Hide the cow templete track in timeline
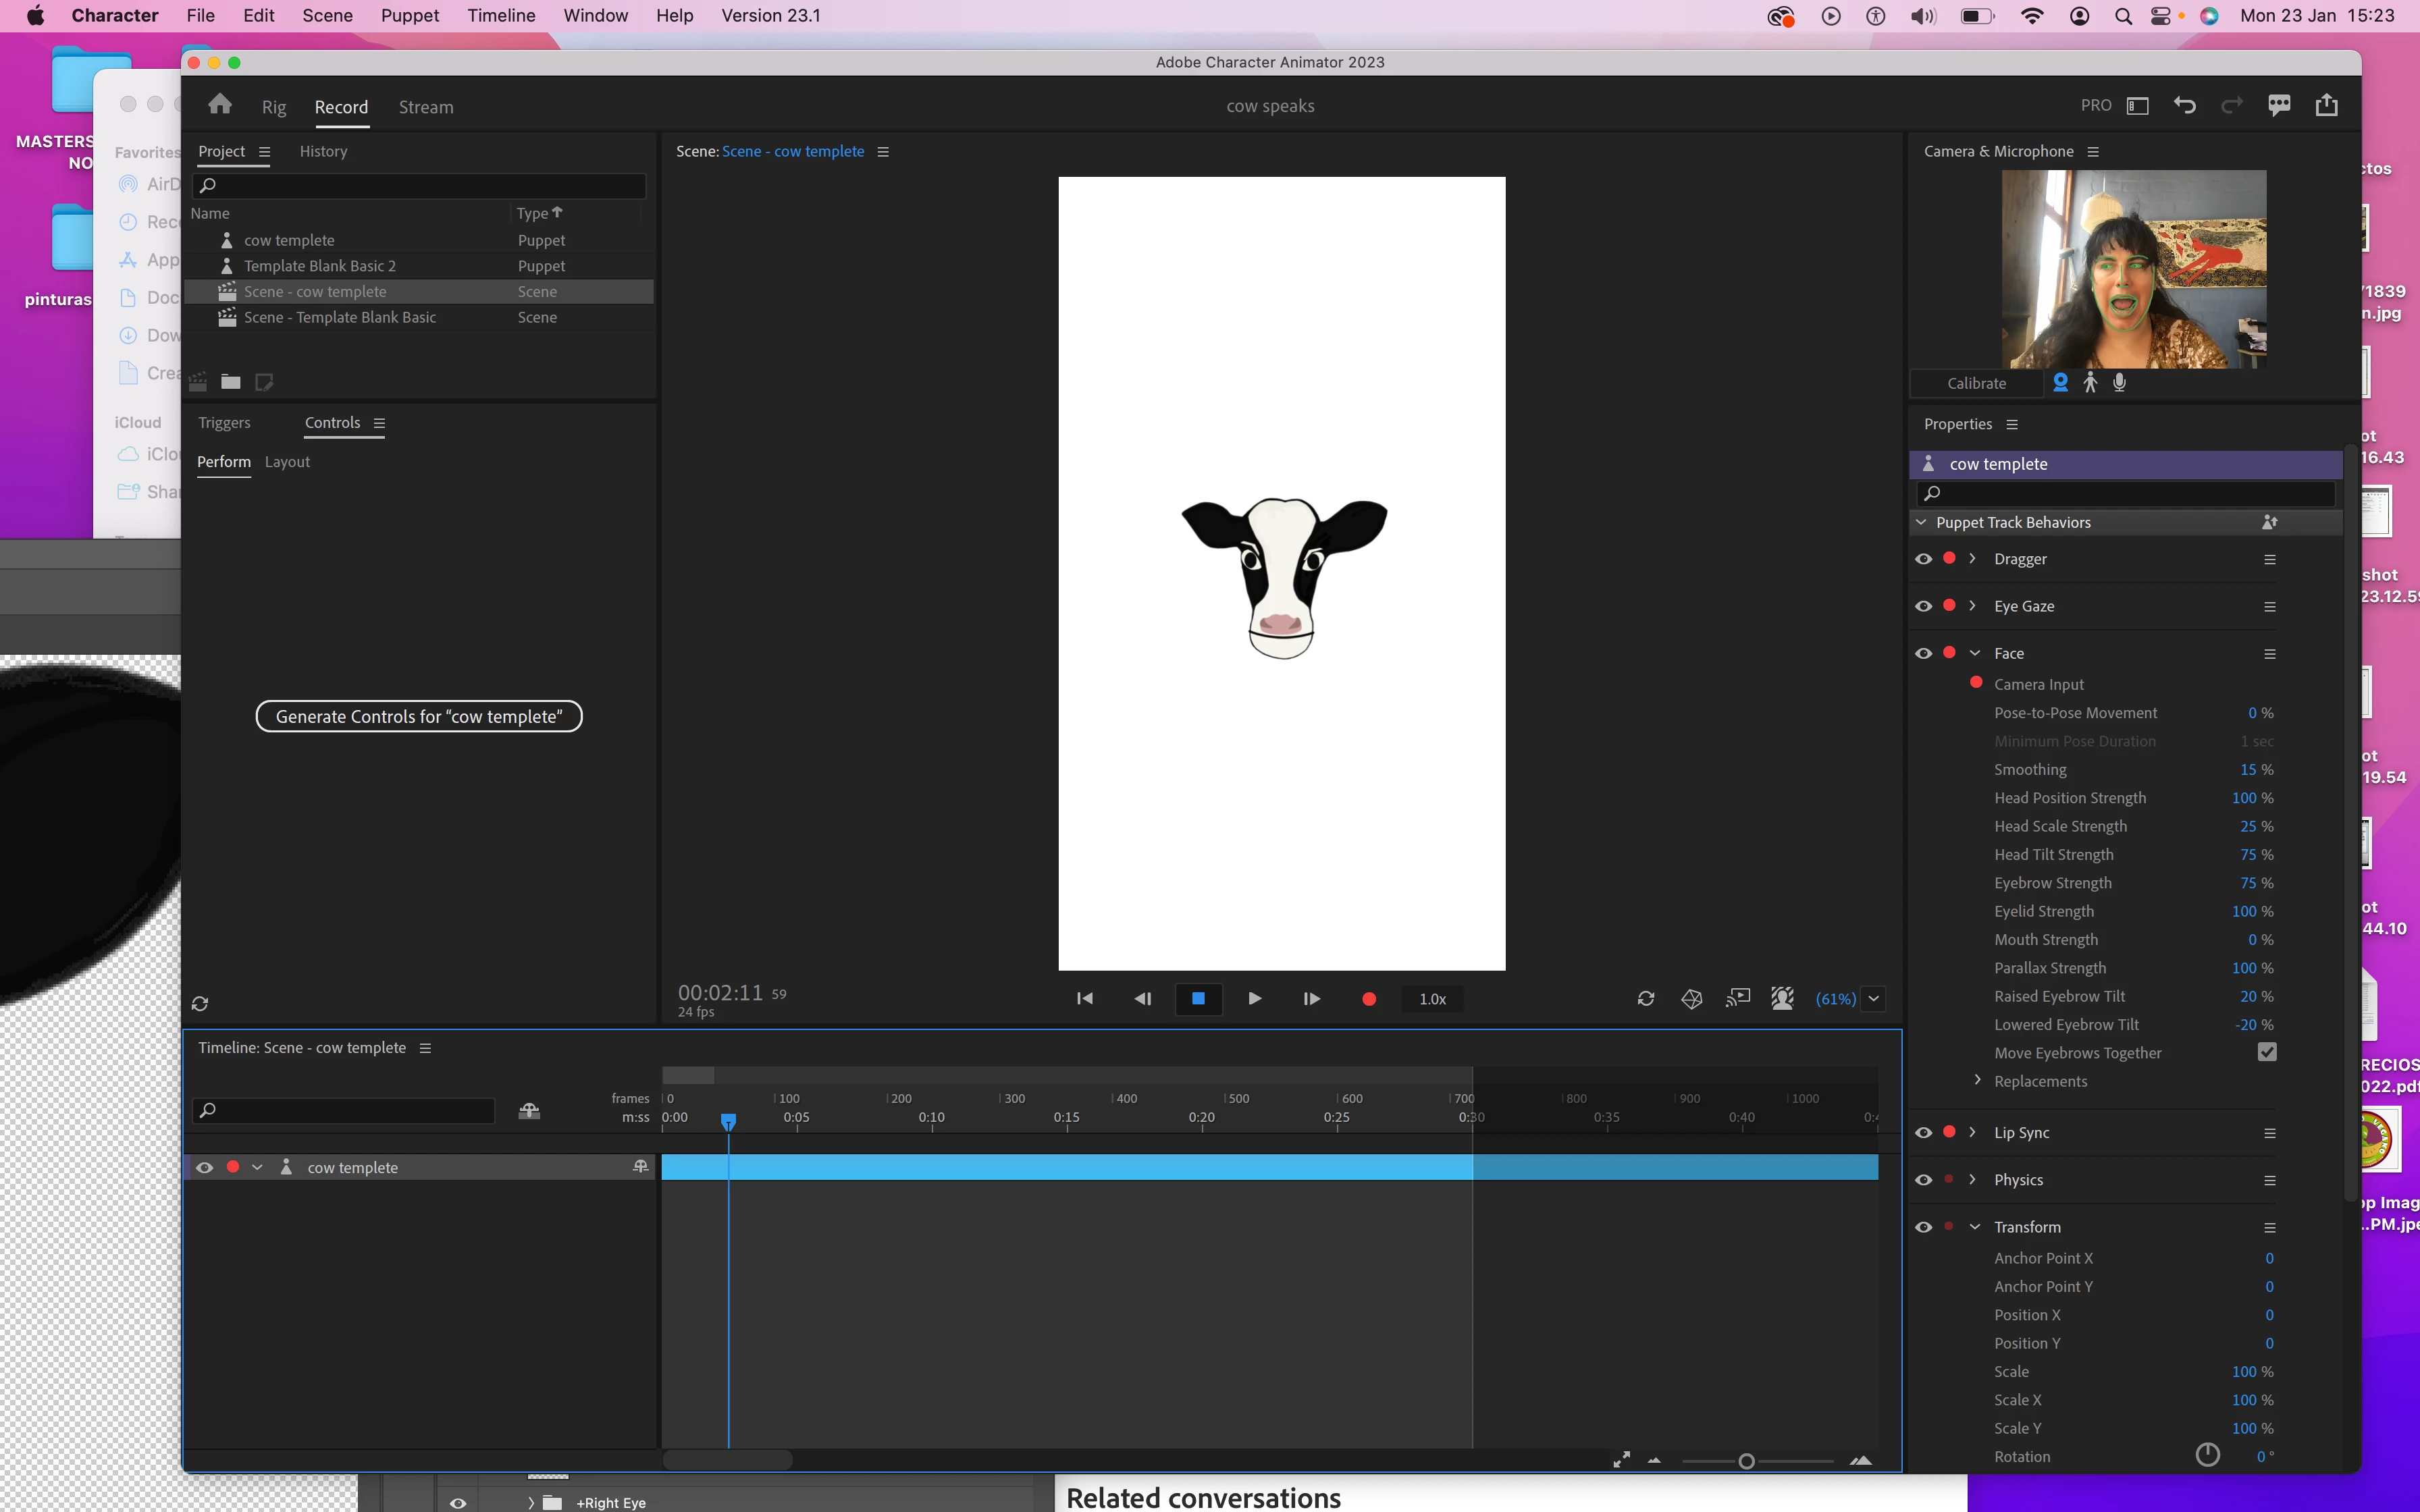This screenshot has height=1512, width=2420. [x=204, y=1168]
